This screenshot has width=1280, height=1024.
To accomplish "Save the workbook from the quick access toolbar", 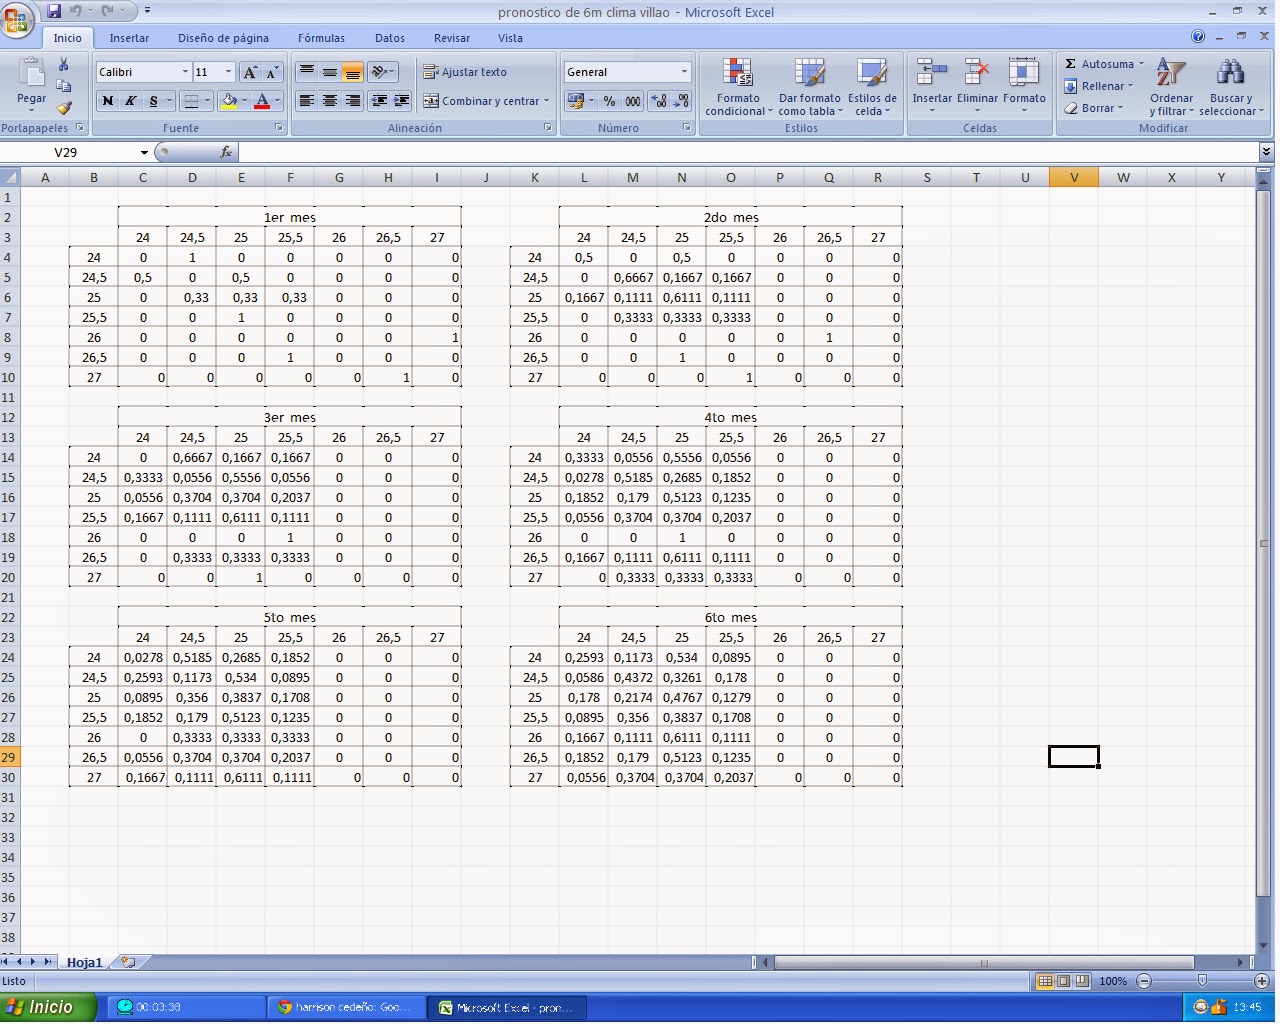I will point(54,11).
